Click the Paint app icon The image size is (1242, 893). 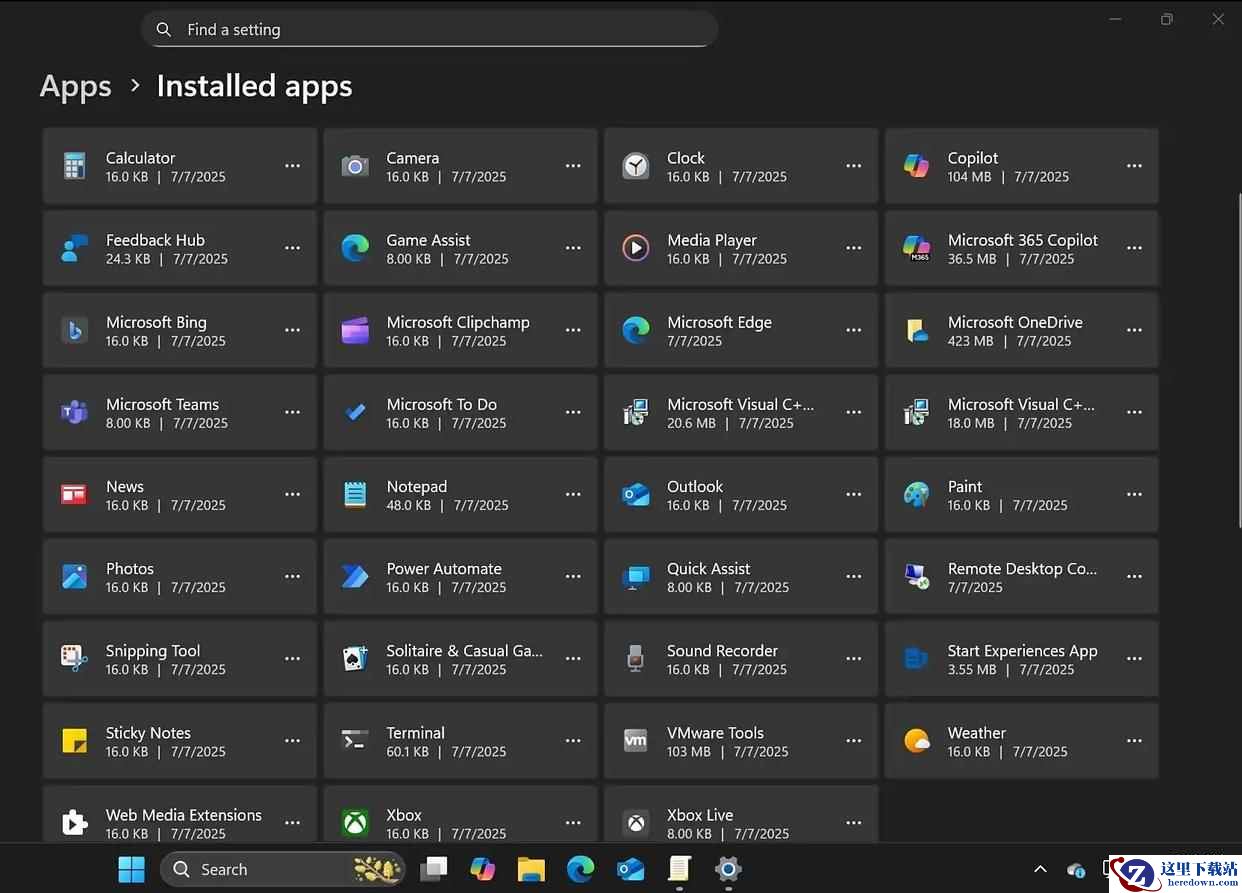(x=916, y=494)
